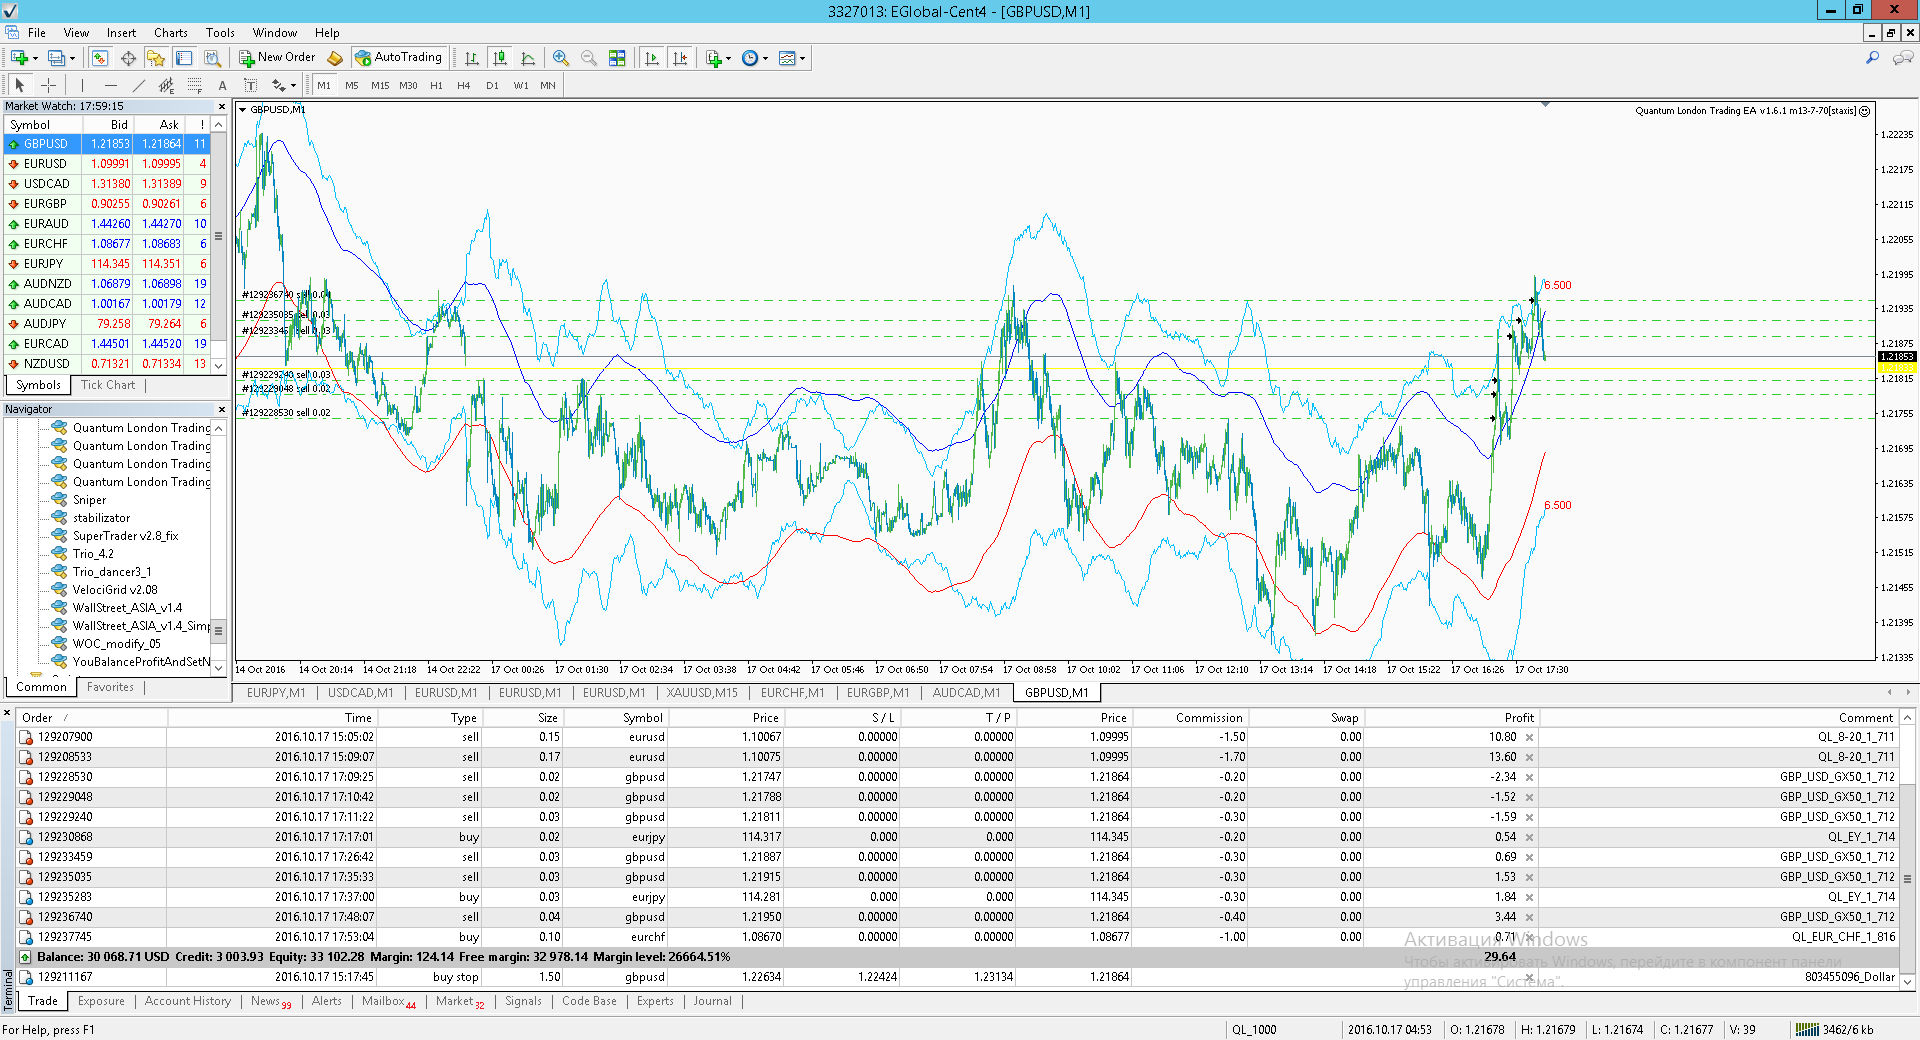Select the H4 timeframe button
1920x1040 pixels.
click(464, 85)
